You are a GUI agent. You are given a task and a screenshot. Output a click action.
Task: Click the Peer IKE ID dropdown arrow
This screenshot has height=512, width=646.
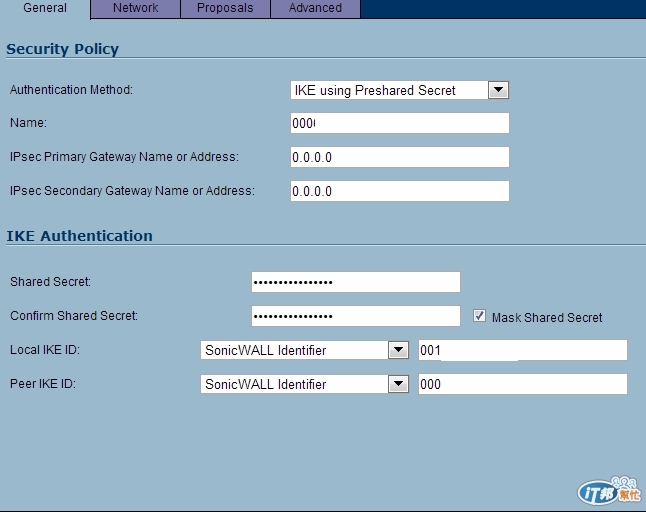coord(398,384)
